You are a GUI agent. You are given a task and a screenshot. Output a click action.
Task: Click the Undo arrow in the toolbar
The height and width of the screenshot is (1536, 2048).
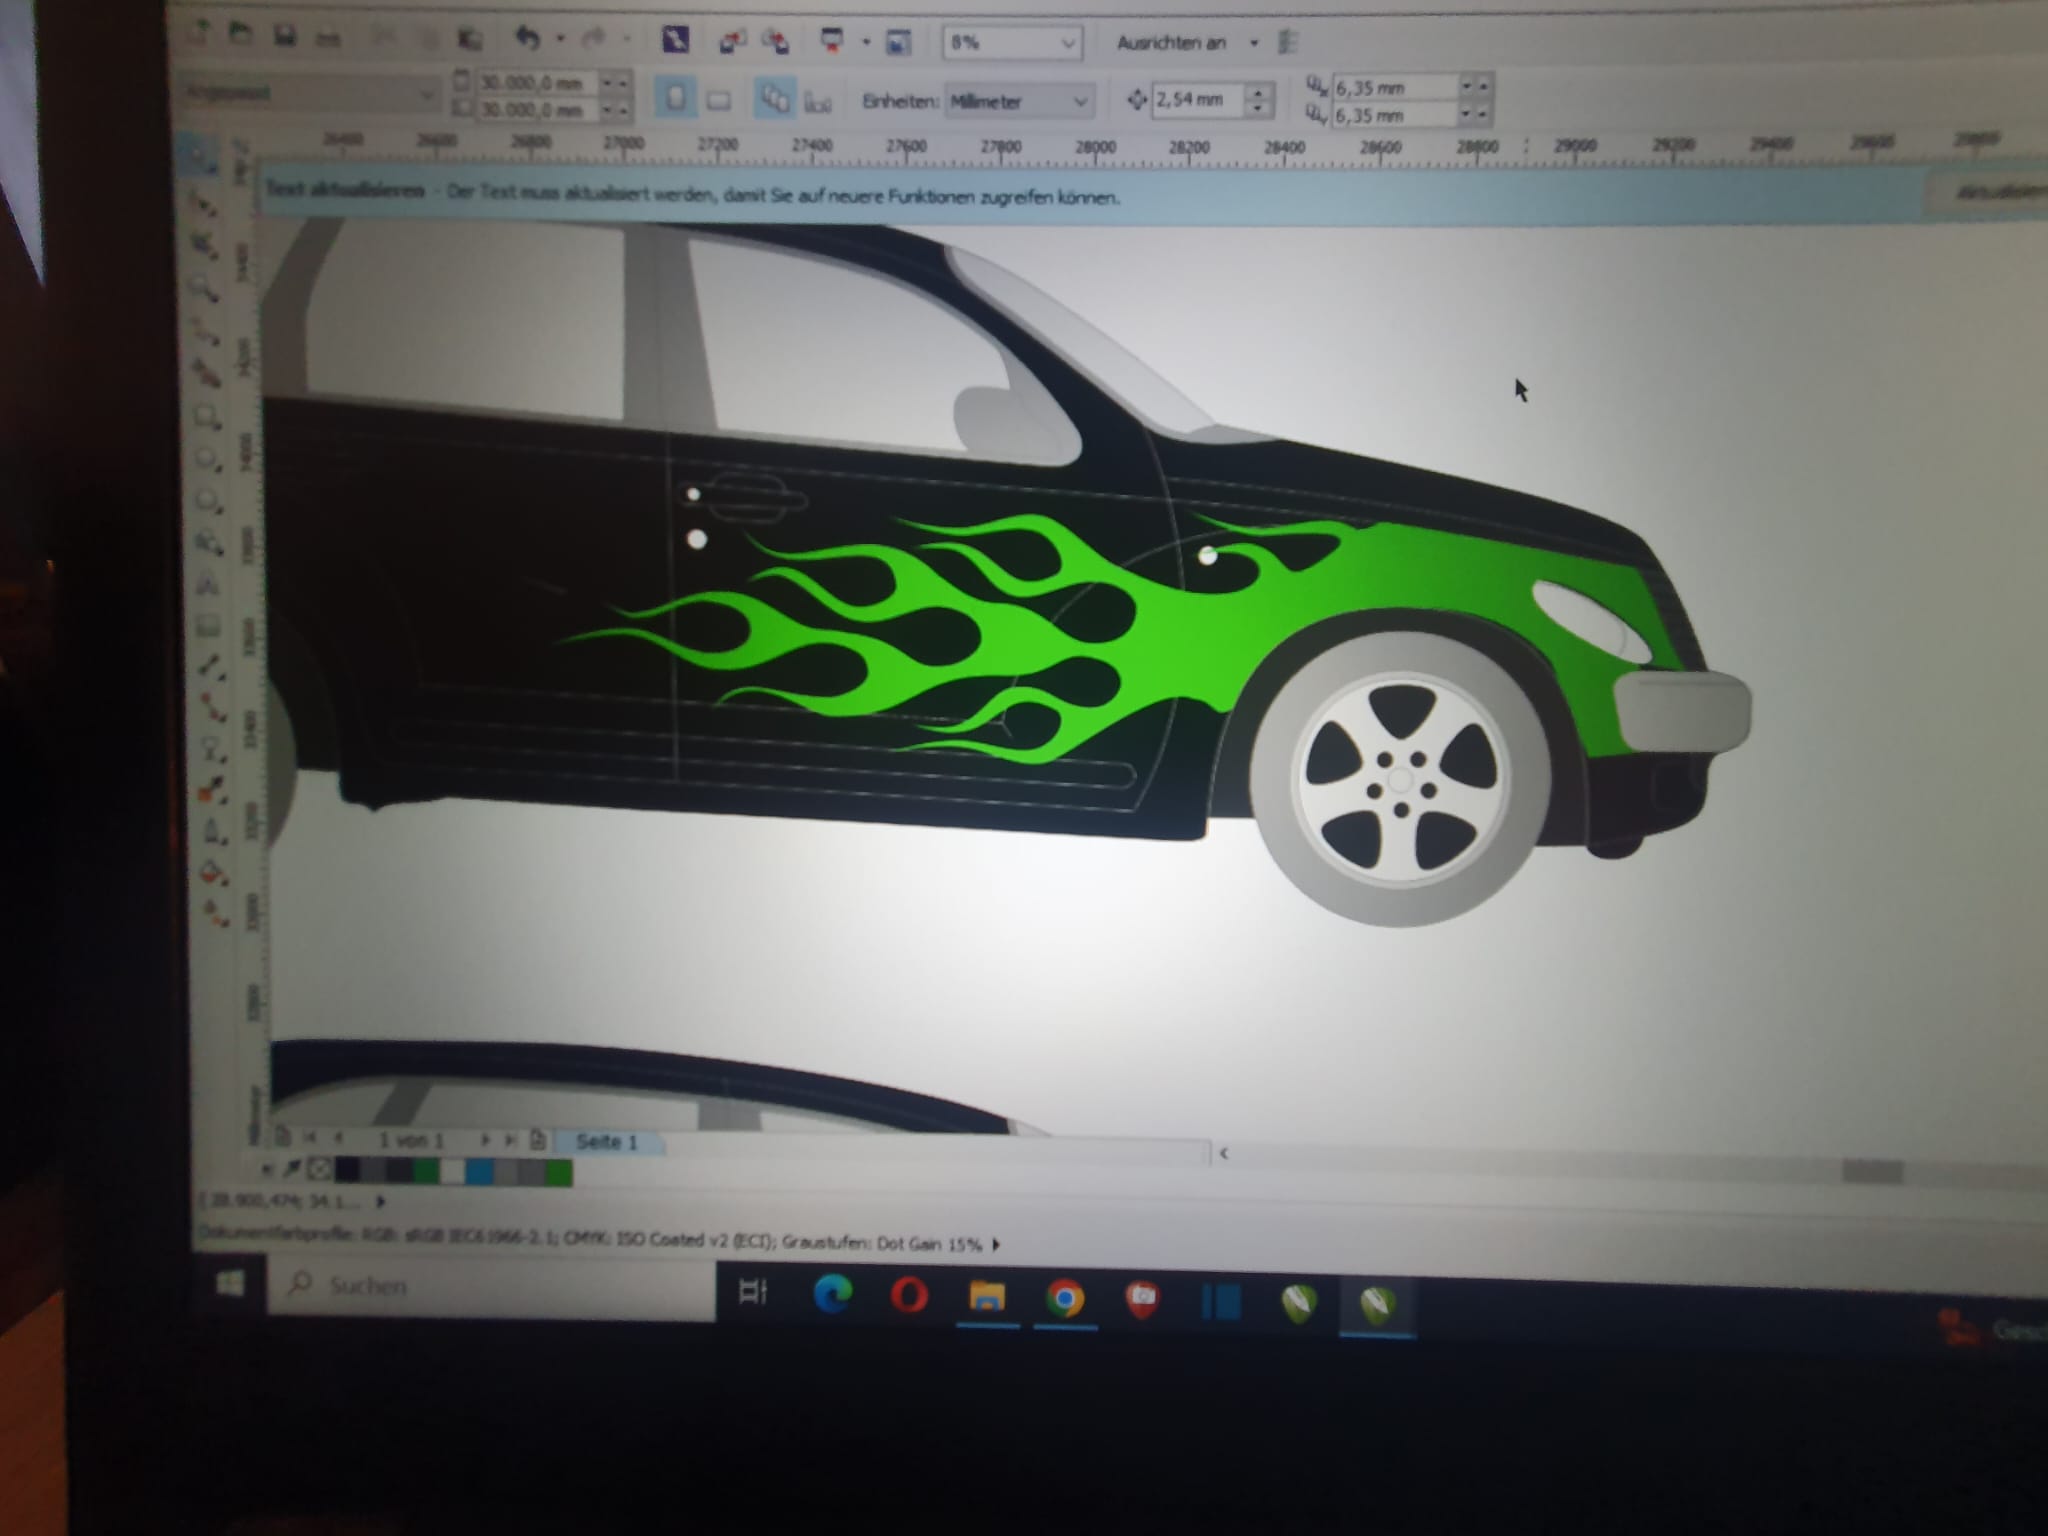click(x=527, y=39)
